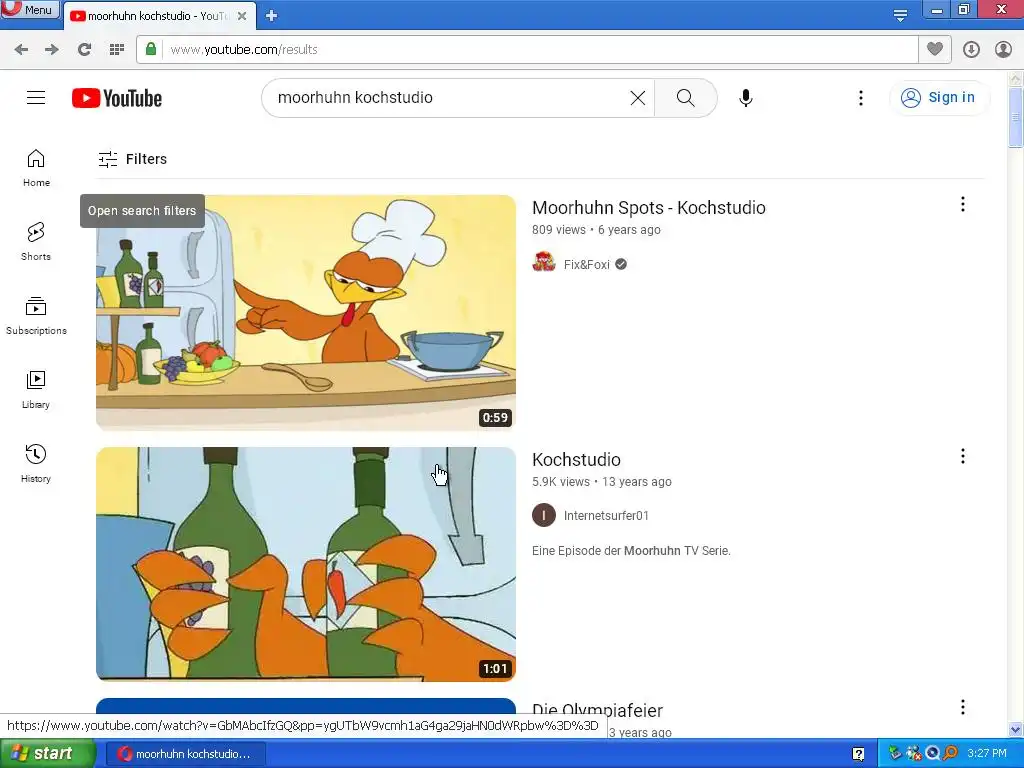Open more options for Moorhuhn Spots video
This screenshot has width=1024, height=768.
pyautogui.click(x=963, y=204)
